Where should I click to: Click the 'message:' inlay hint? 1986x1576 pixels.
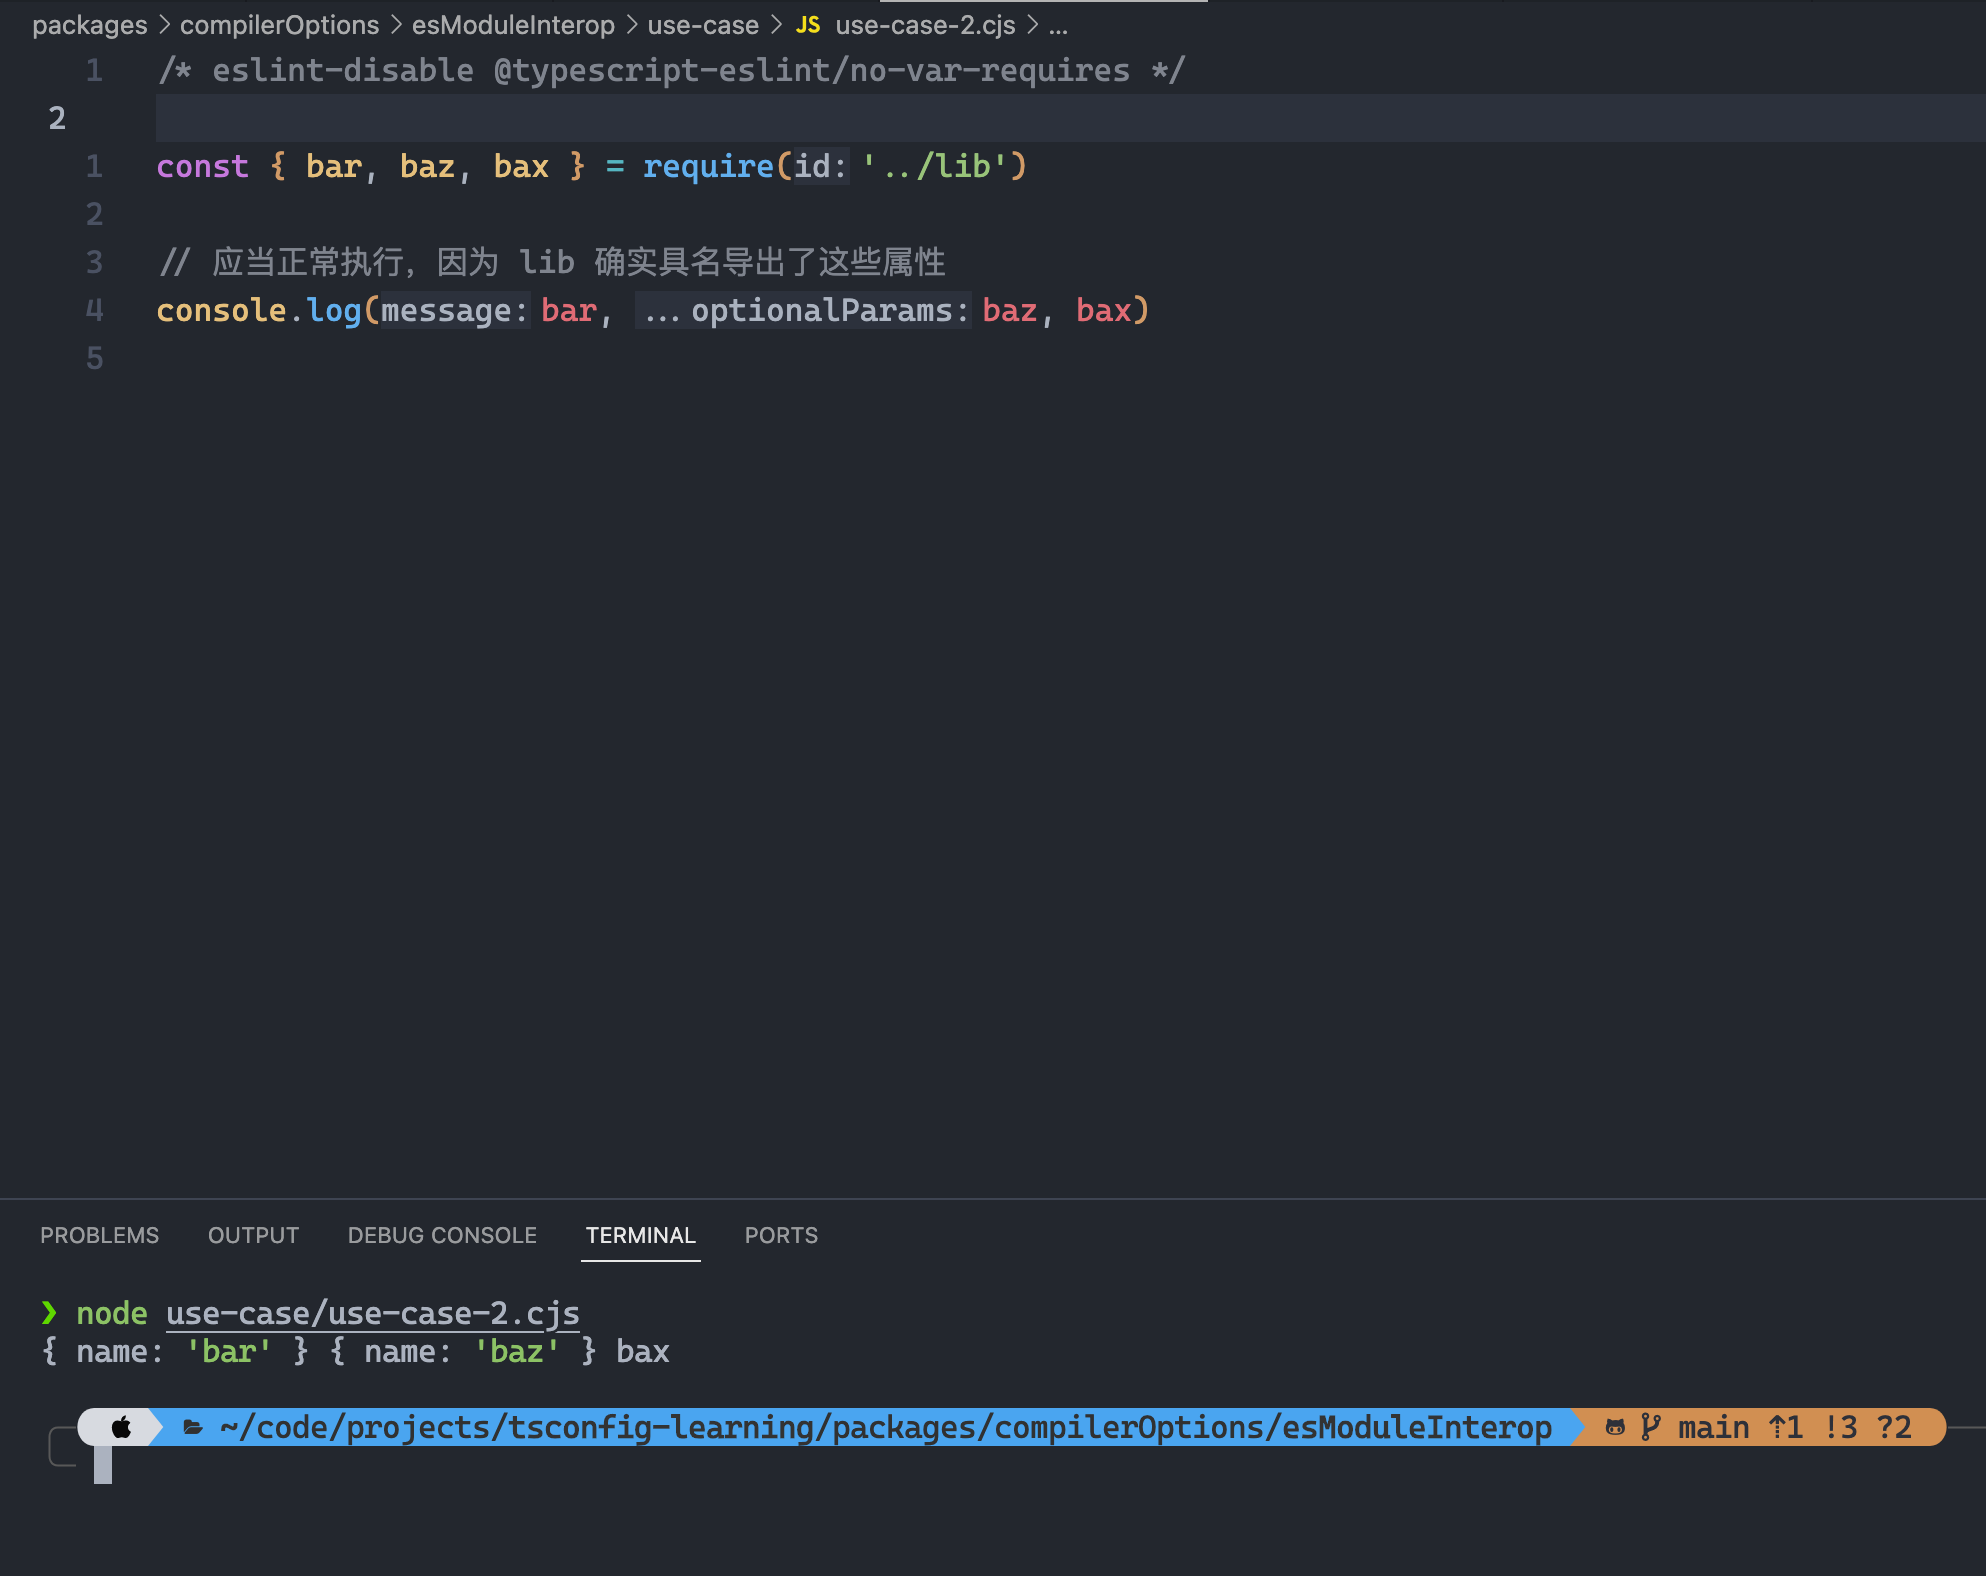(455, 311)
